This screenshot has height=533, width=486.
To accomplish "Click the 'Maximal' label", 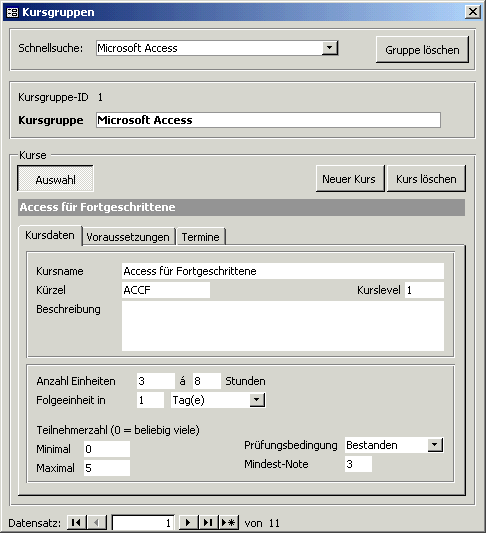I will (x=55, y=468).
